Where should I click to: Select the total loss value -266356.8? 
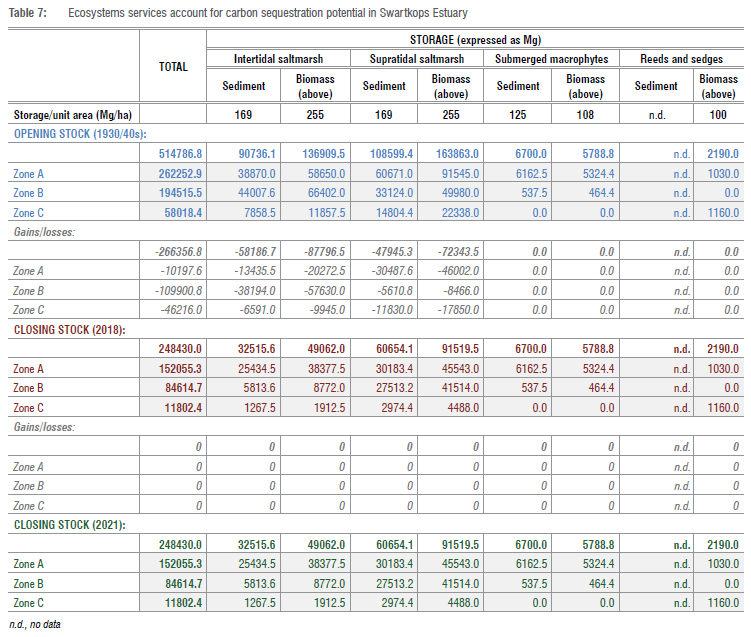click(x=178, y=251)
